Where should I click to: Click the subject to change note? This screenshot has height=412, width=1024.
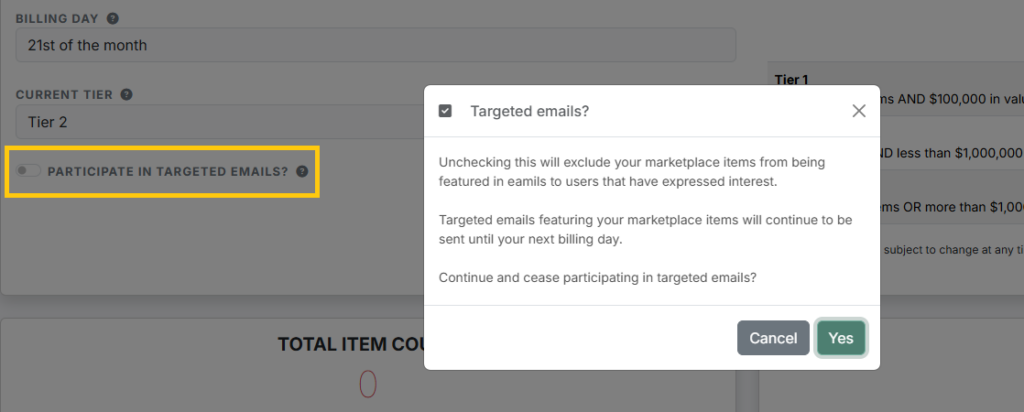952,249
